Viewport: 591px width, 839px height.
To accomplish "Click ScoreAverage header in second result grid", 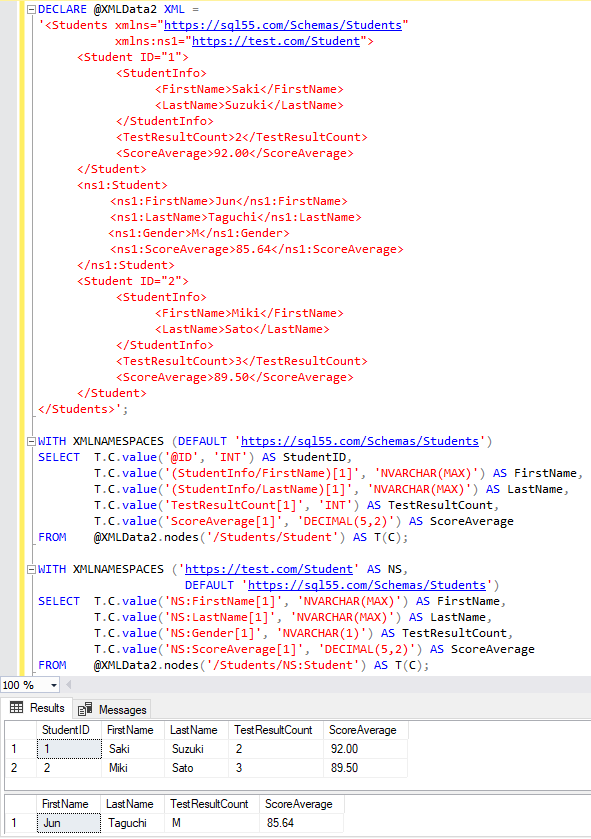I will pos(302,804).
